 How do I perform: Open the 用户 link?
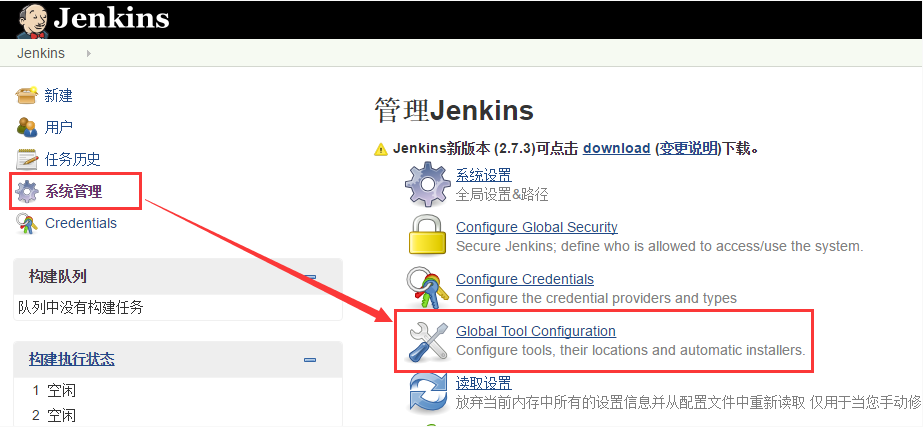click(x=59, y=127)
